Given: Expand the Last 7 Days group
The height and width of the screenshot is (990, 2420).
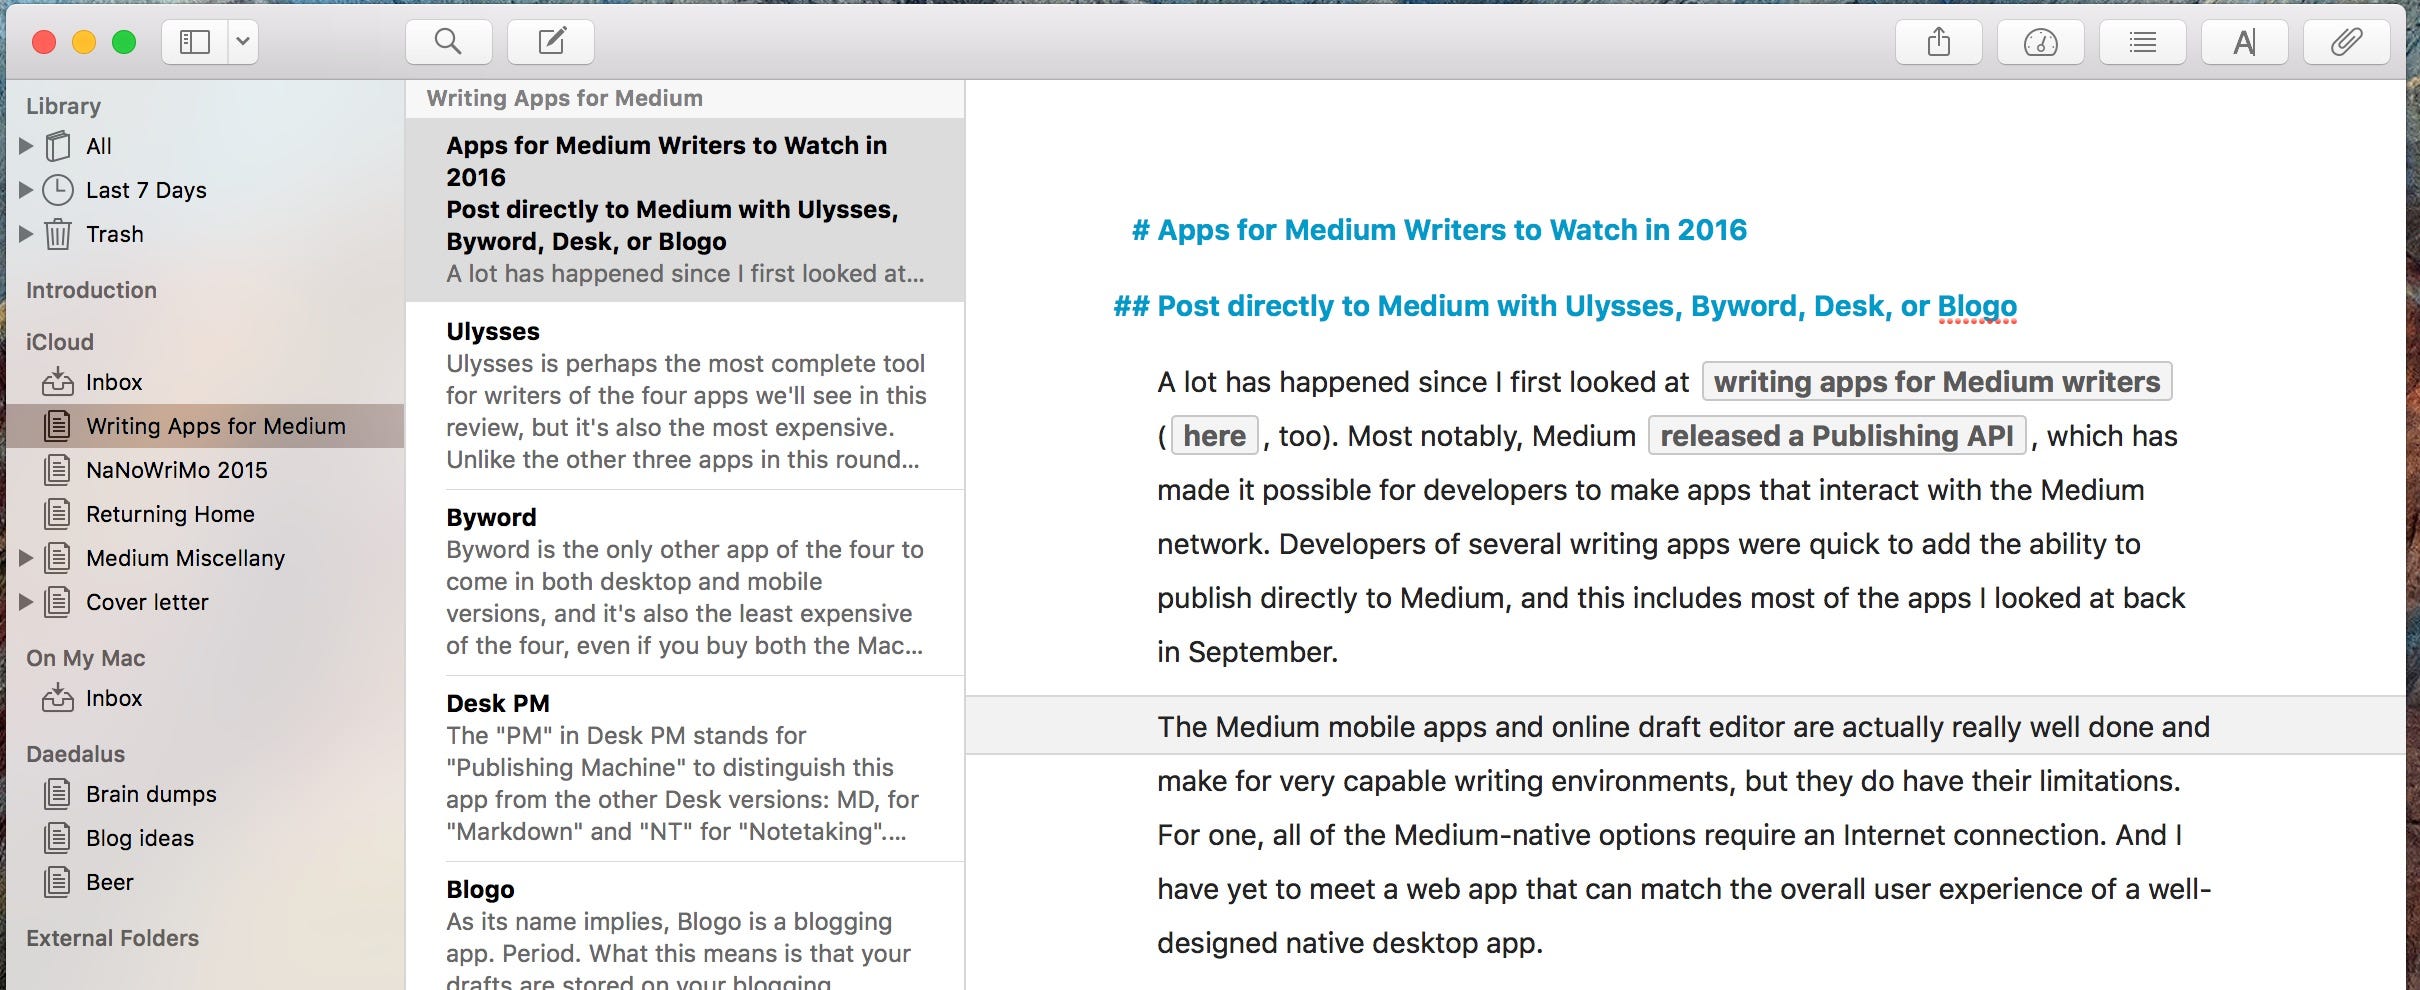Looking at the screenshot, I should pos(26,190).
